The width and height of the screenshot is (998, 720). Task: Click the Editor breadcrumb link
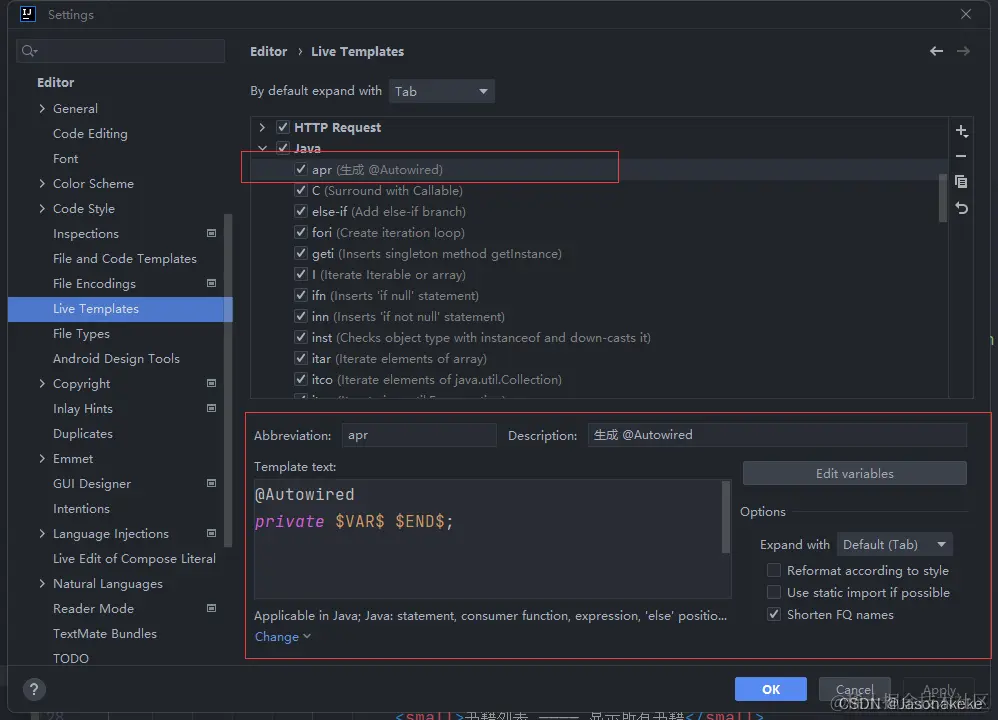(x=269, y=52)
